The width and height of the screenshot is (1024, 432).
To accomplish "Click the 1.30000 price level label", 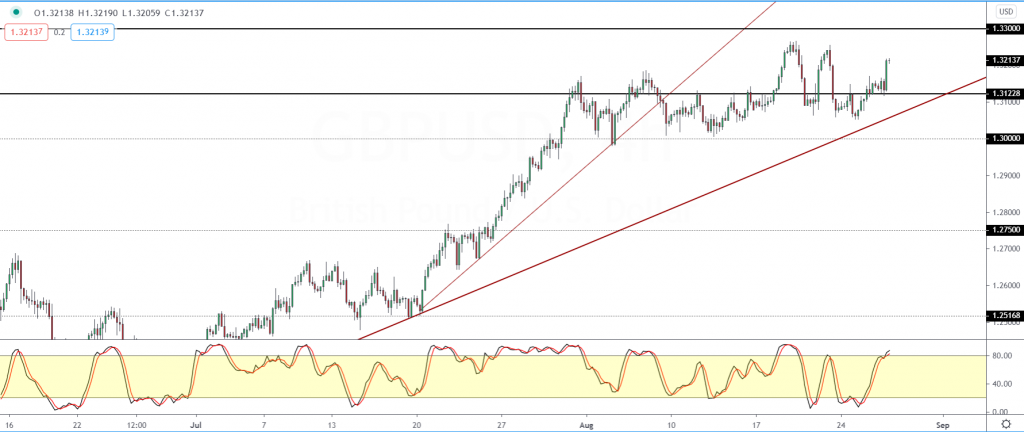I will coord(1005,138).
